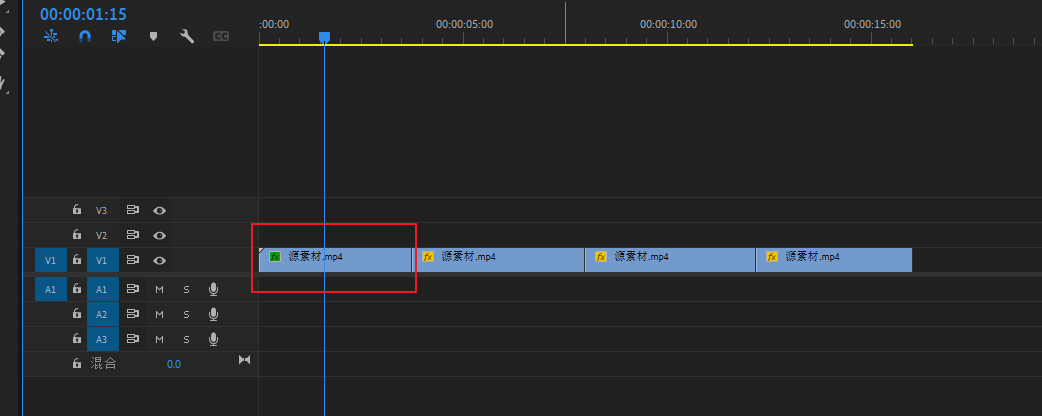Toggle insert sequences as nests icon
The width and height of the screenshot is (1042, 416).
(53, 36)
